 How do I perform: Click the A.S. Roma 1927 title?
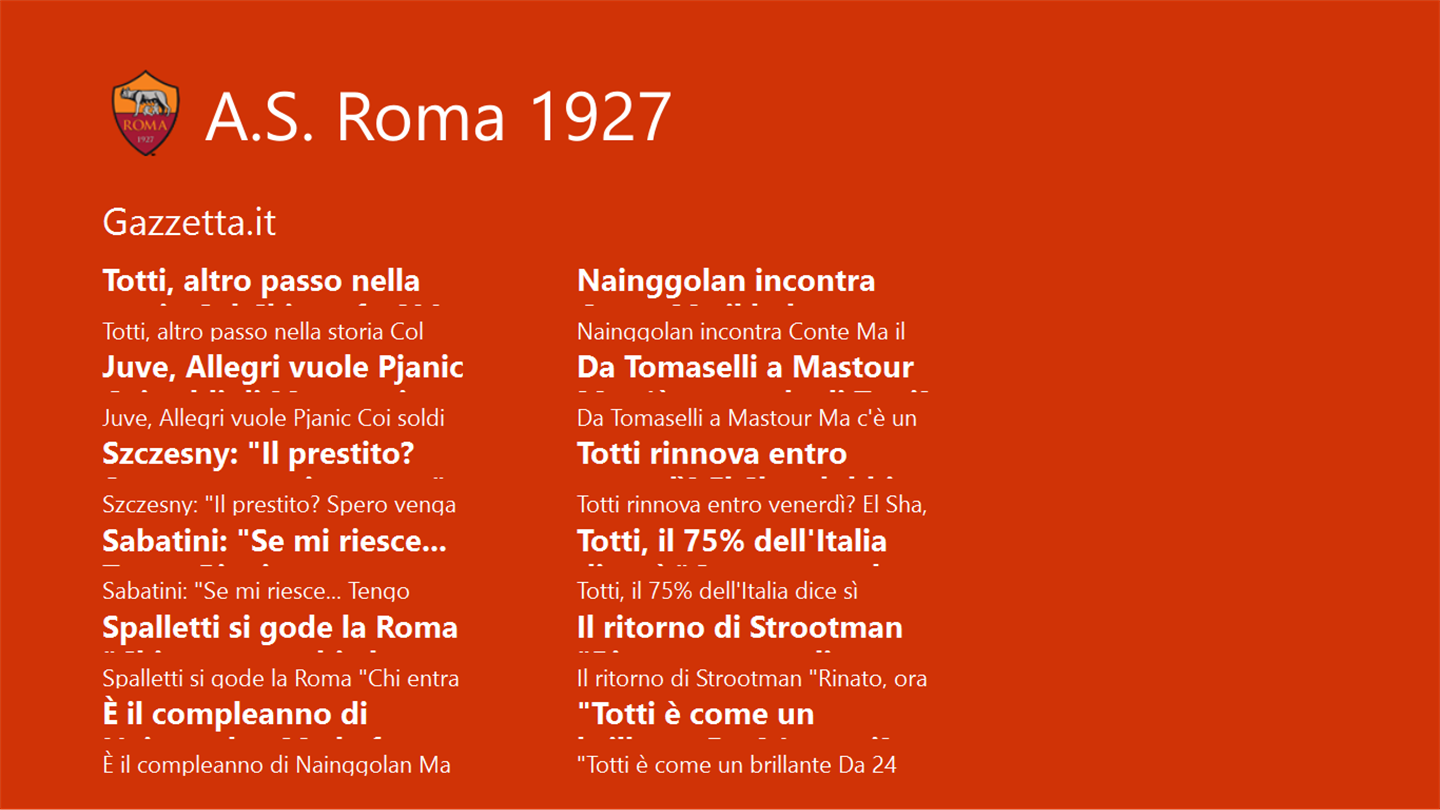(x=438, y=116)
